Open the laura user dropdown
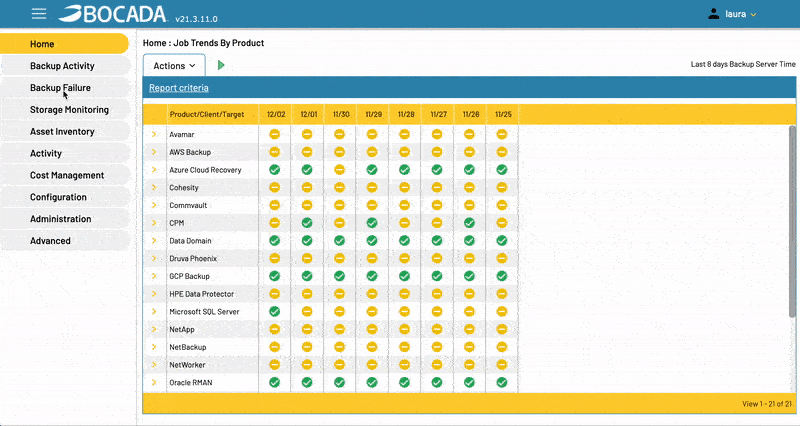This screenshot has height=426, width=800. click(740, 14)
